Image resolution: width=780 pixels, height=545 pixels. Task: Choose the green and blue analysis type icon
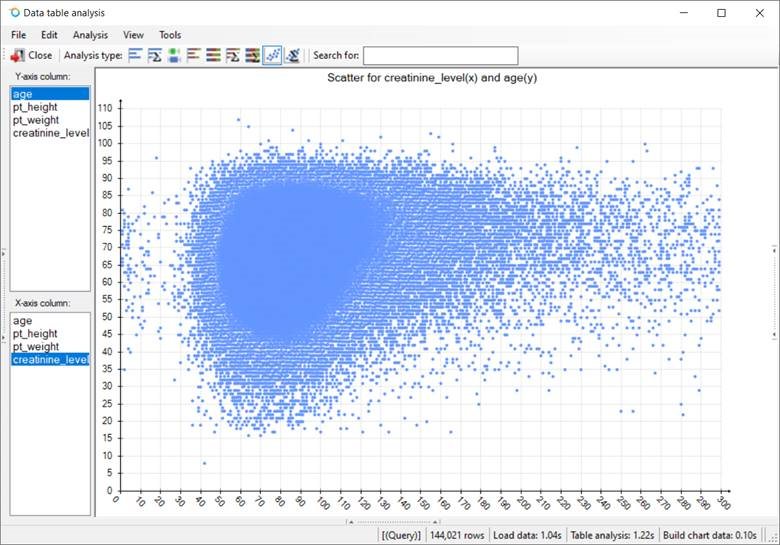[x=174, y=56]
